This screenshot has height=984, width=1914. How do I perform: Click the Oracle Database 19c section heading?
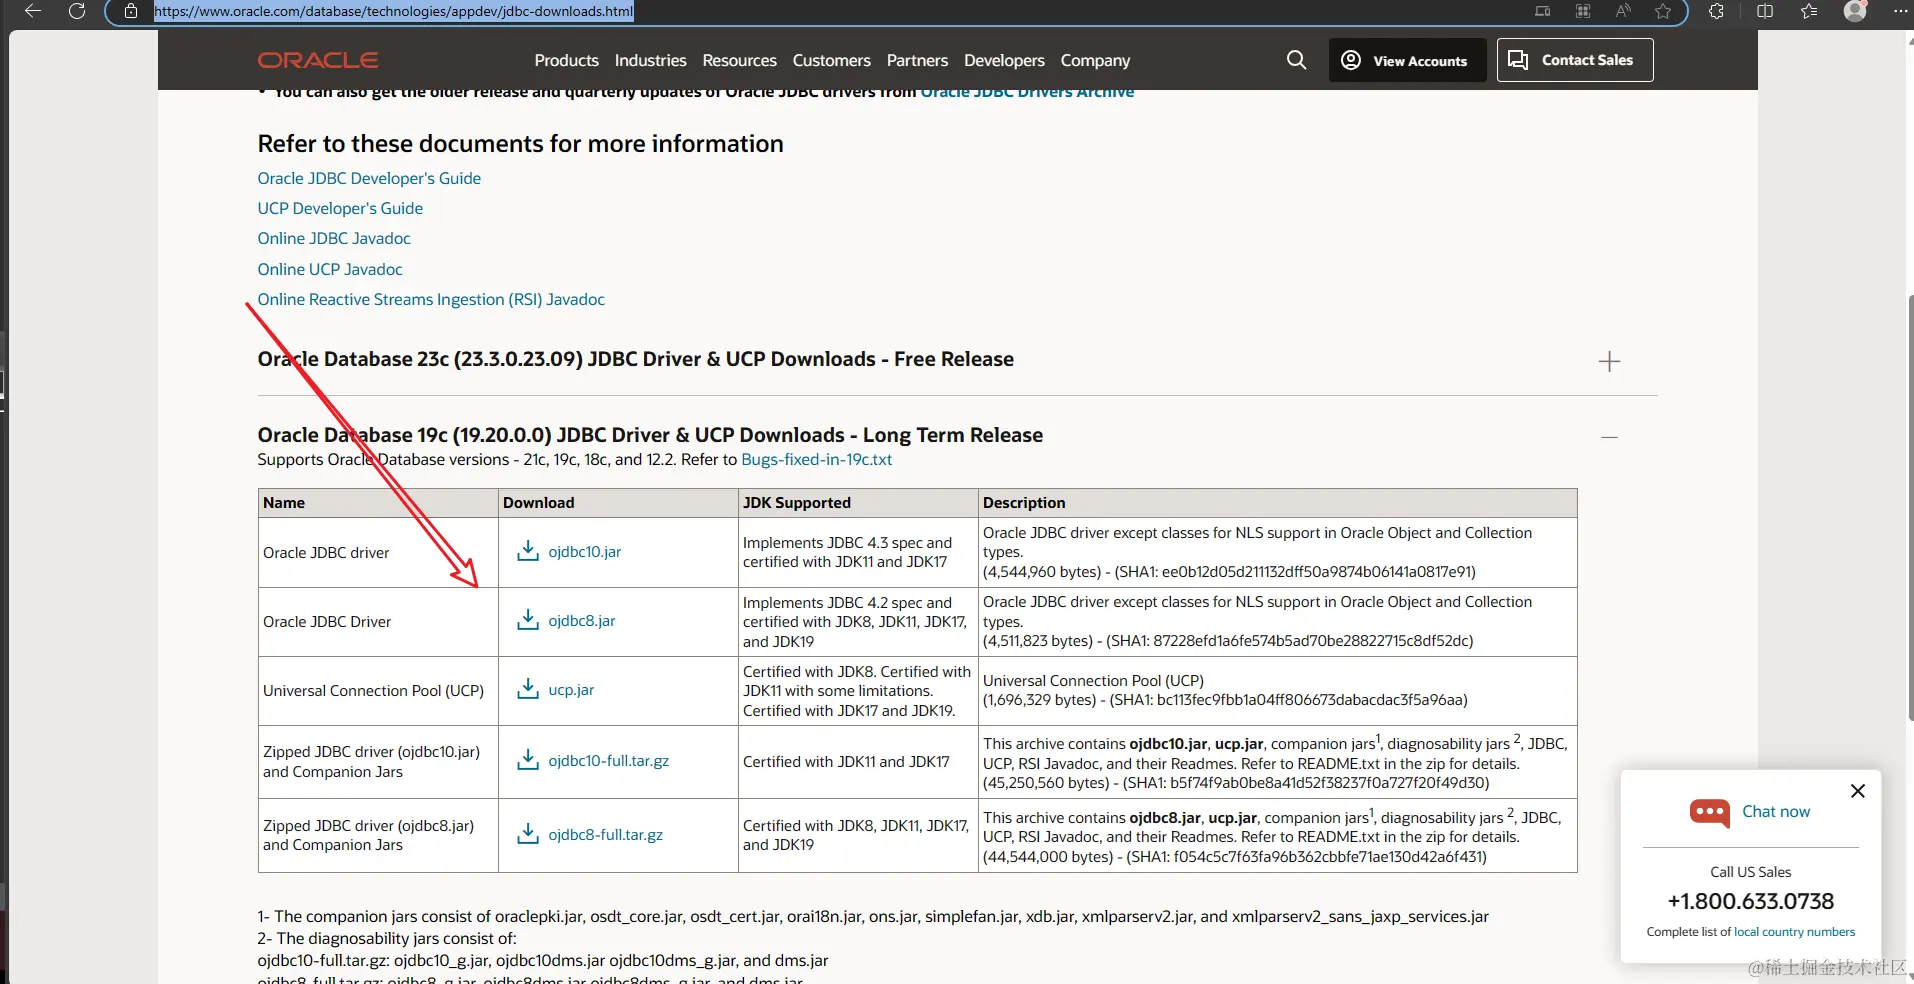tap(650, 435)
